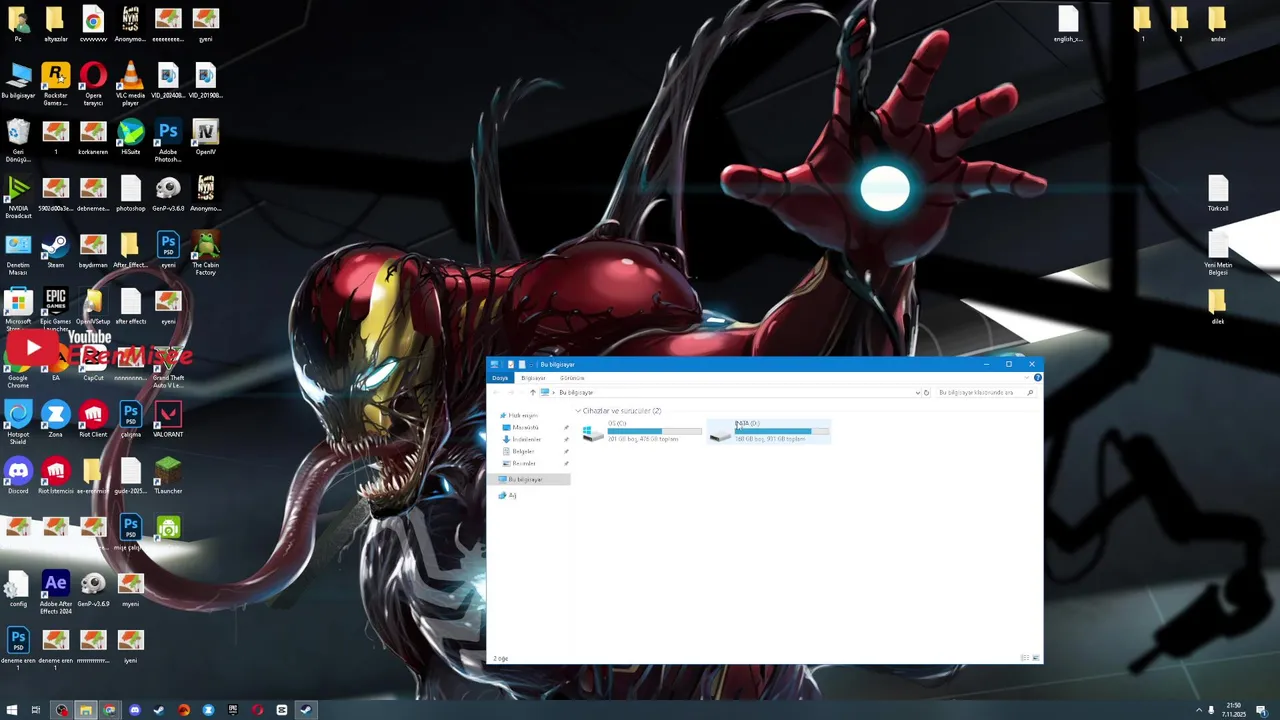Select the Yeni Metin Belgesi desktop file
The image size is (1280, 720).
click(1218, 254)
